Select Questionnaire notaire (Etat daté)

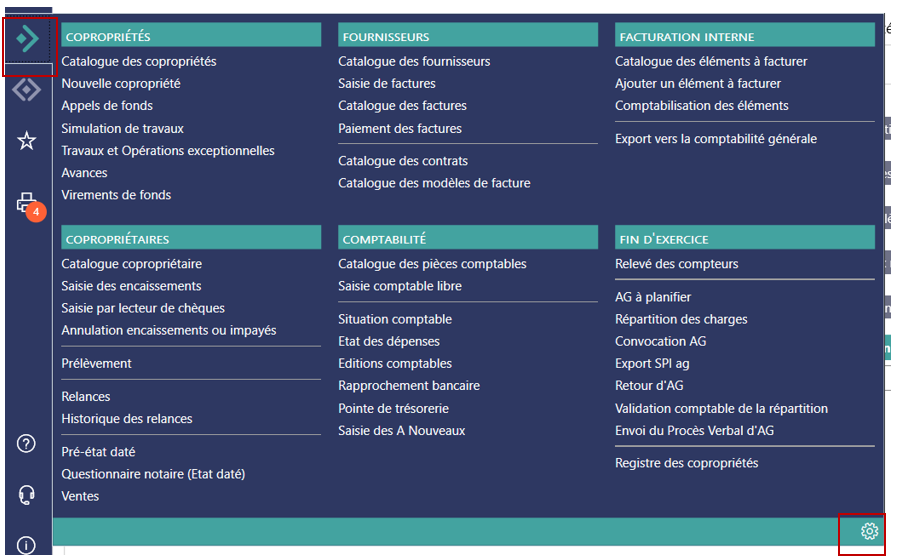click(153, 474)
